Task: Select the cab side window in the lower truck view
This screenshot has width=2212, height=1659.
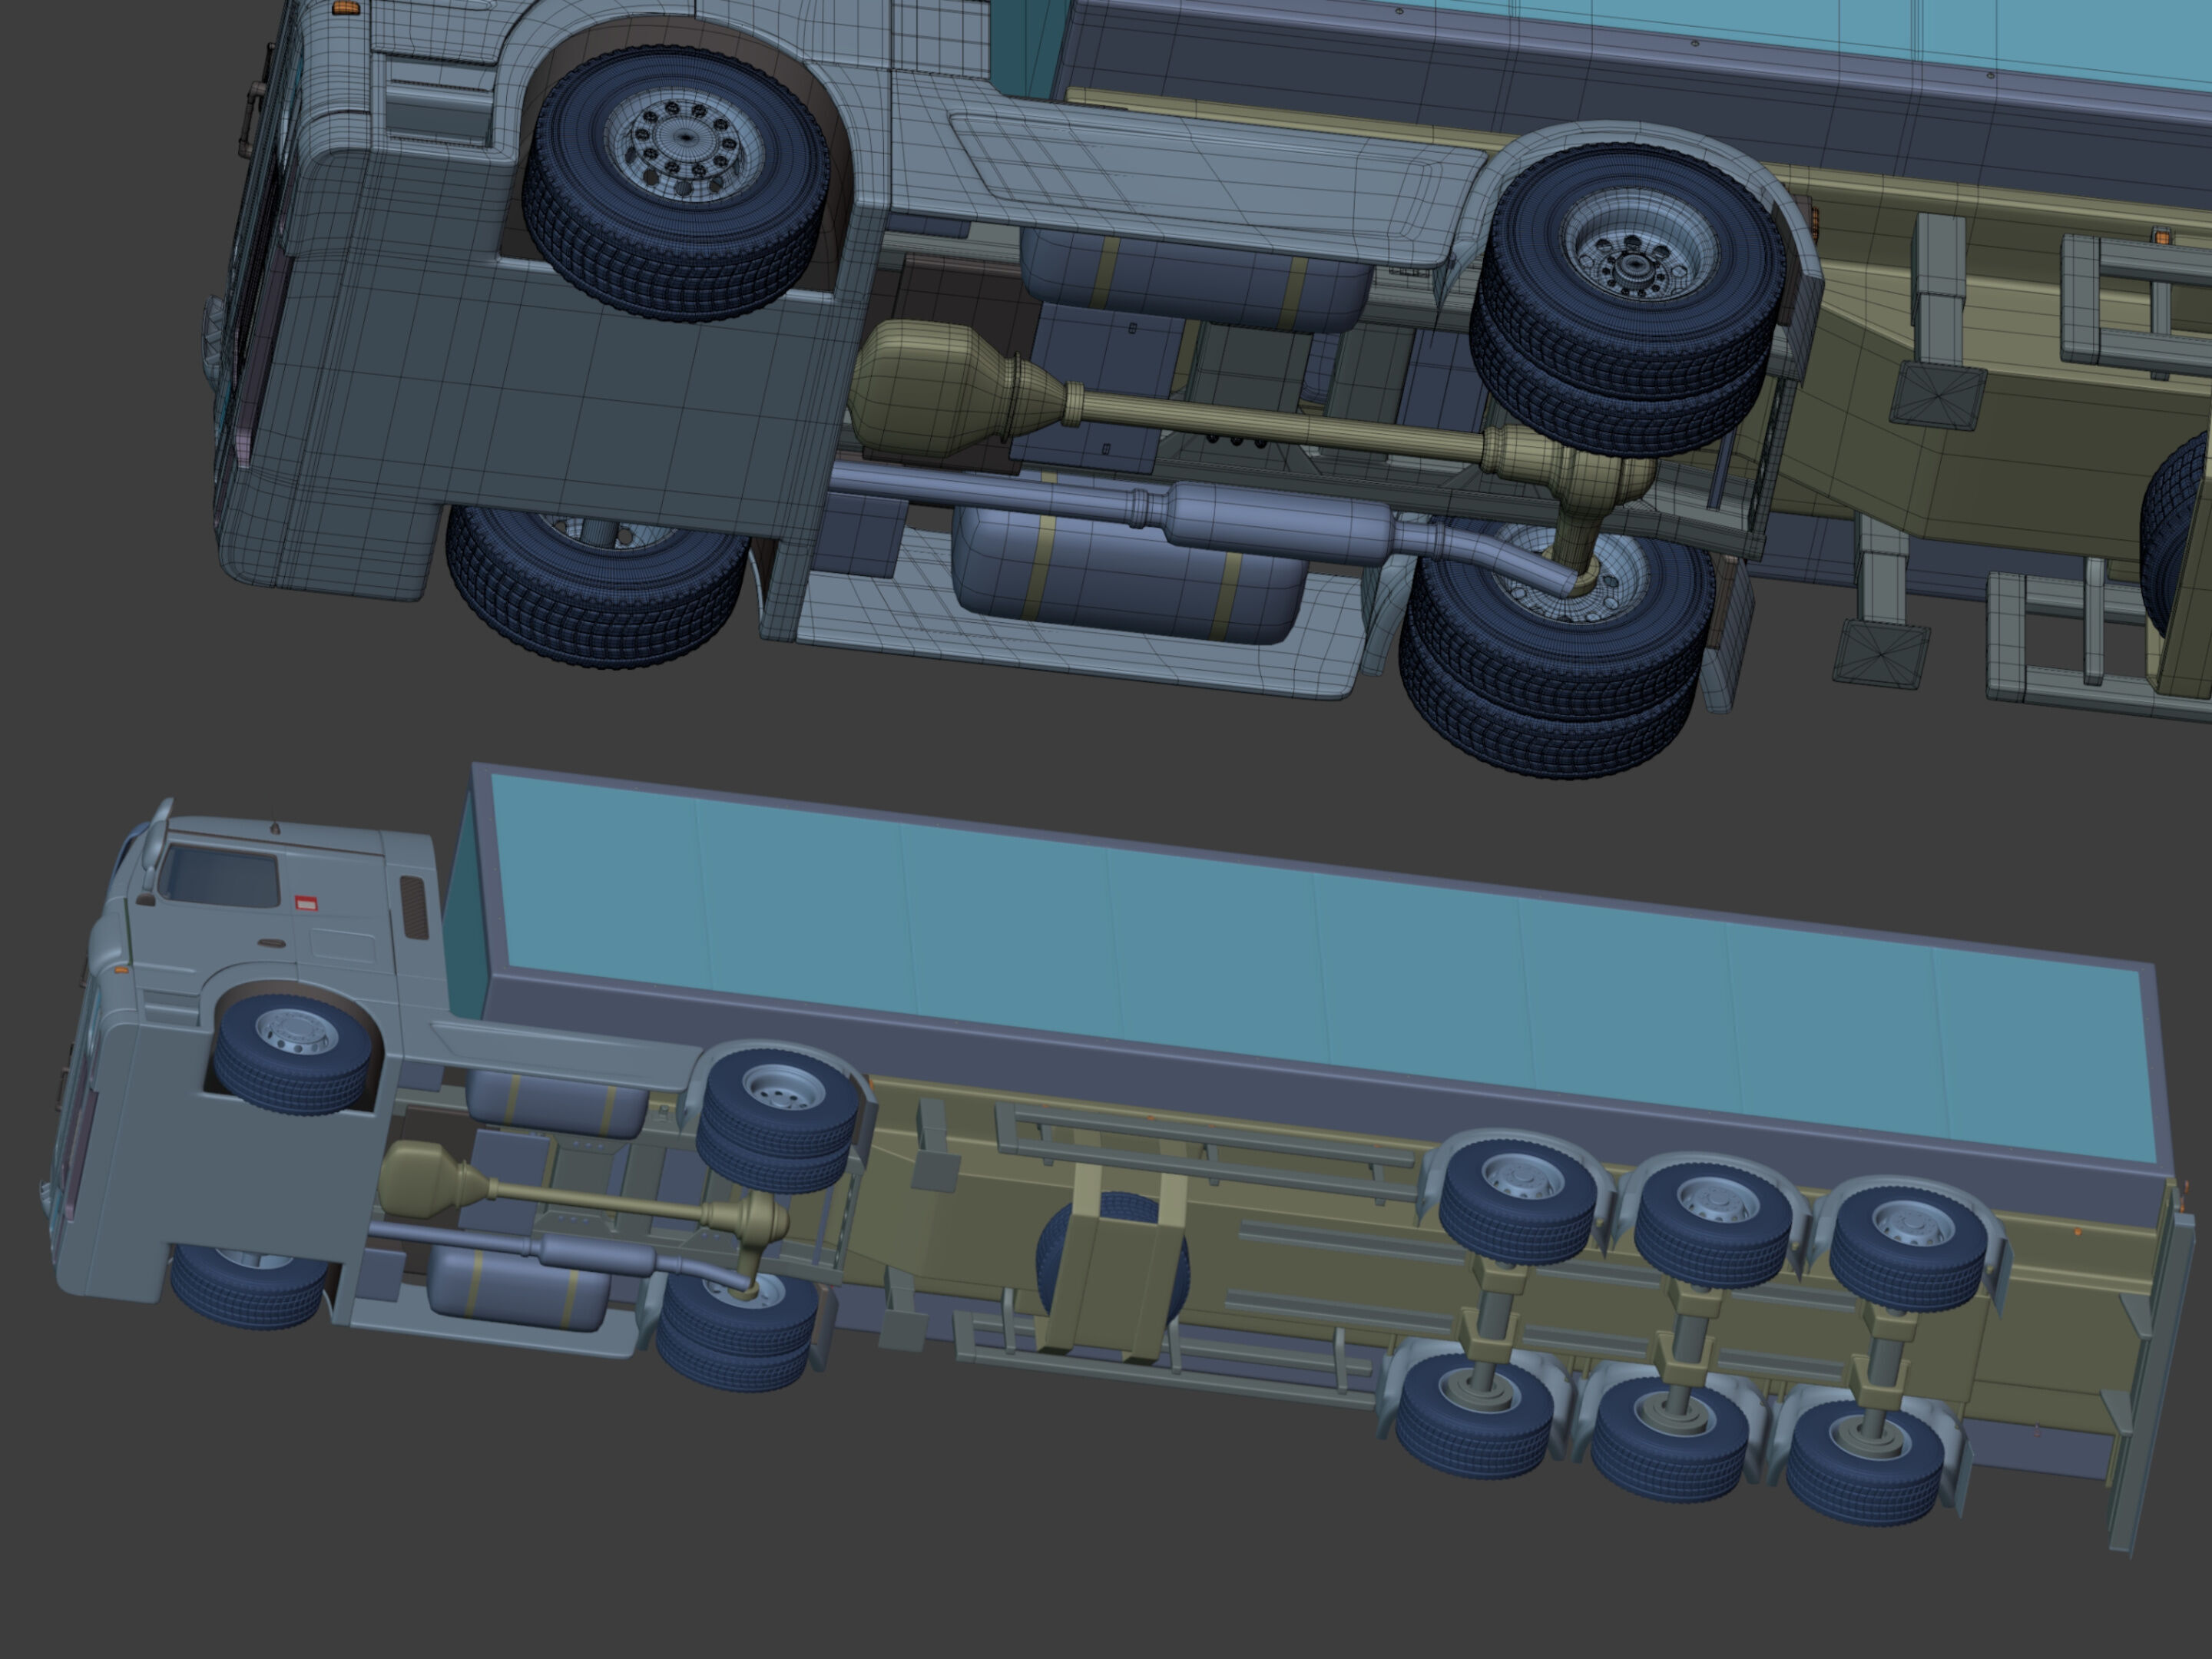Action: click(218, 875)
